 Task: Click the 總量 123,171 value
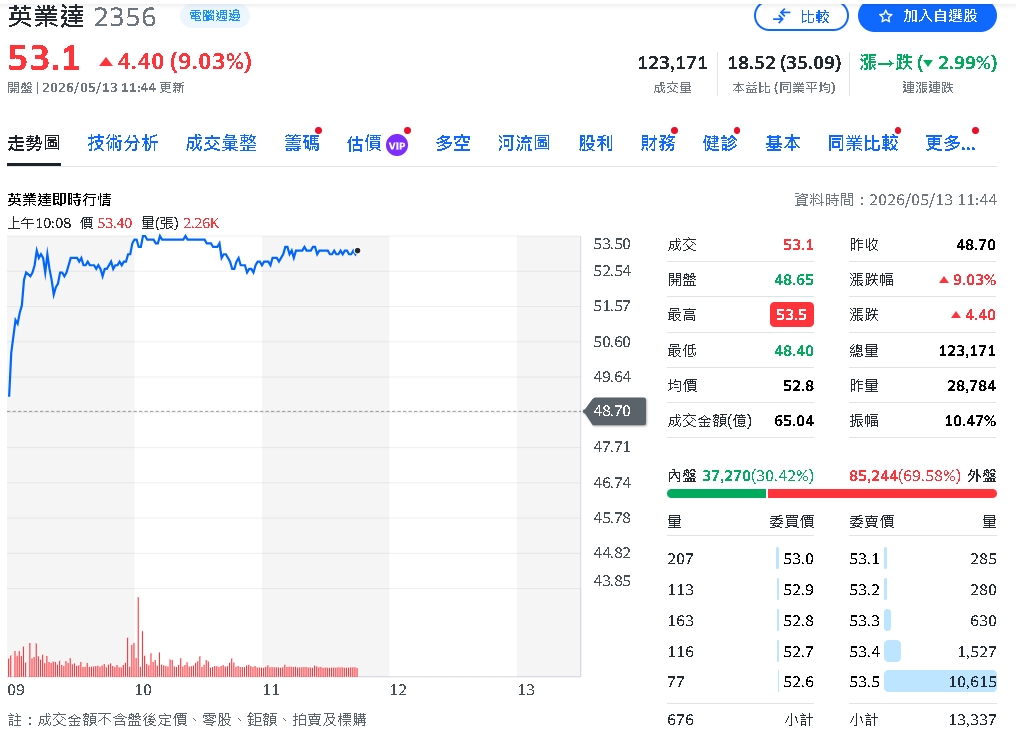pyautogui.click(x=967, y=351)
